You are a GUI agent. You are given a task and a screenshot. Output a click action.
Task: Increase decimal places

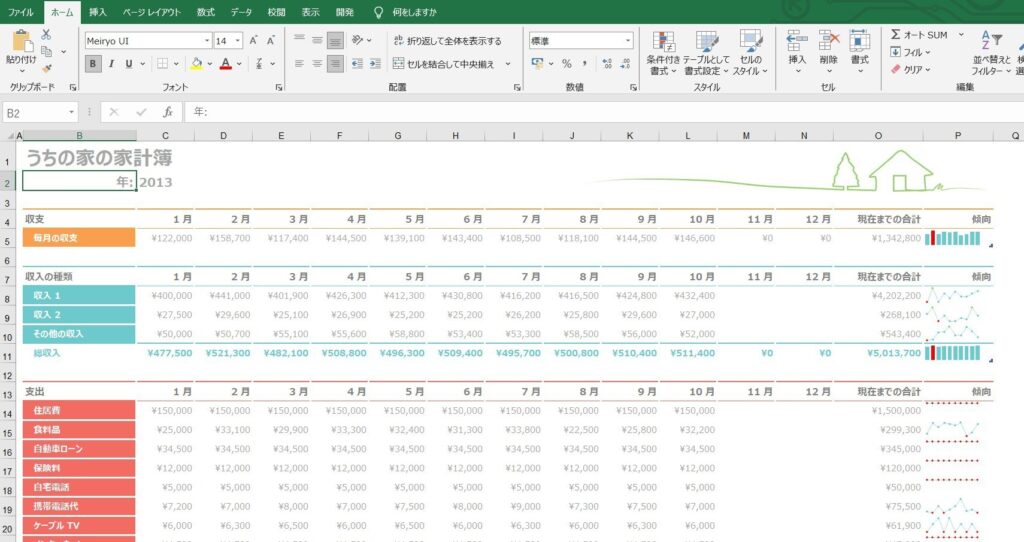coord(607,63)
